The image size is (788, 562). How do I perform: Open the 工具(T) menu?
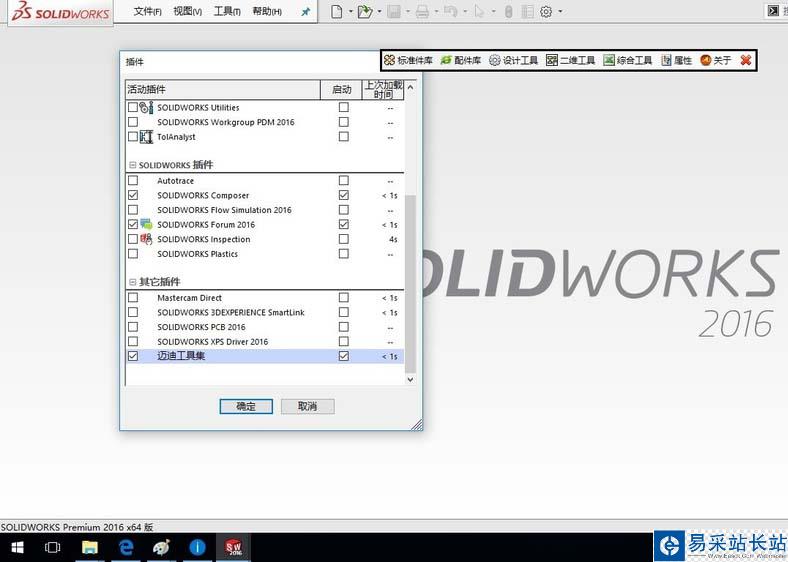tap(227, 11)
